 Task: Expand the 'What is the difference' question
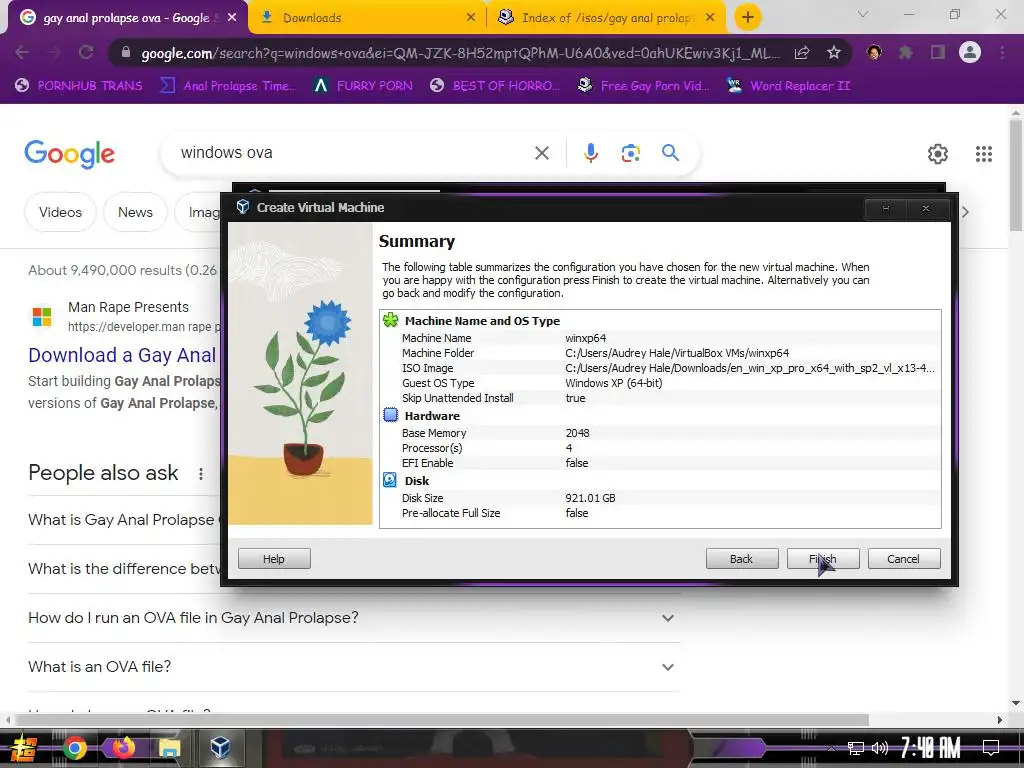pyautogui.click(x=125, y=569)
